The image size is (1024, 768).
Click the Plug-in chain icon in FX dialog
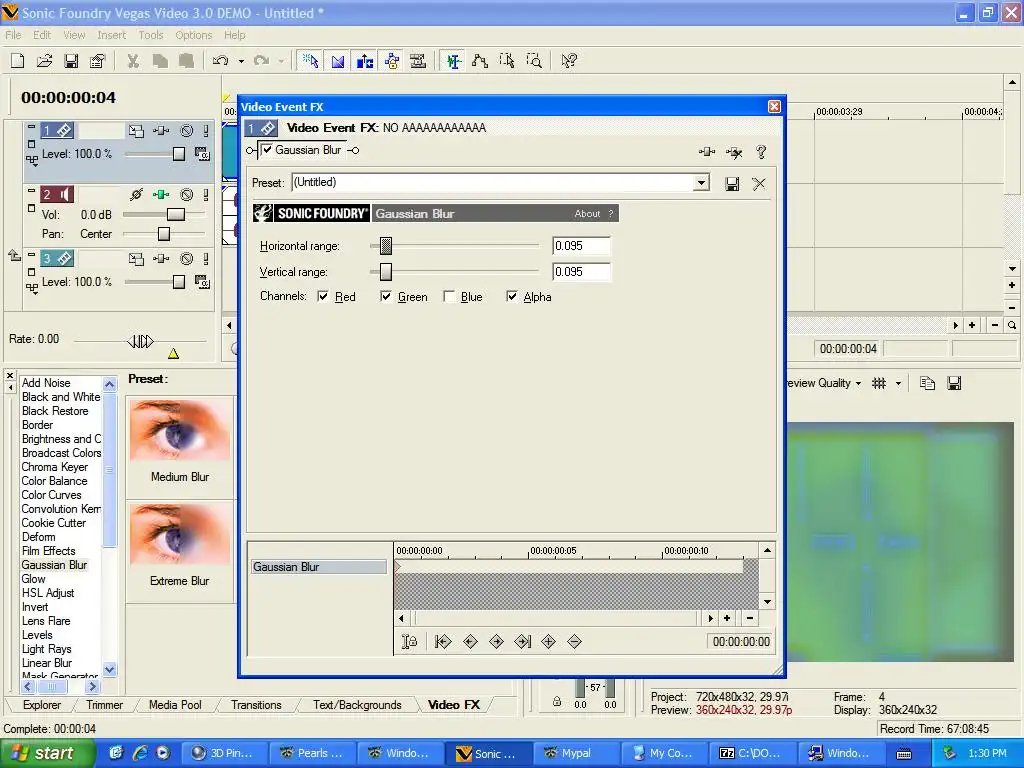coord(707,152)
